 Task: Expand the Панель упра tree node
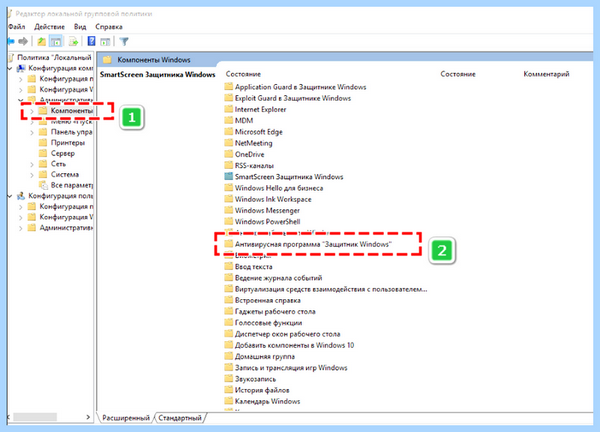[32, 132]
